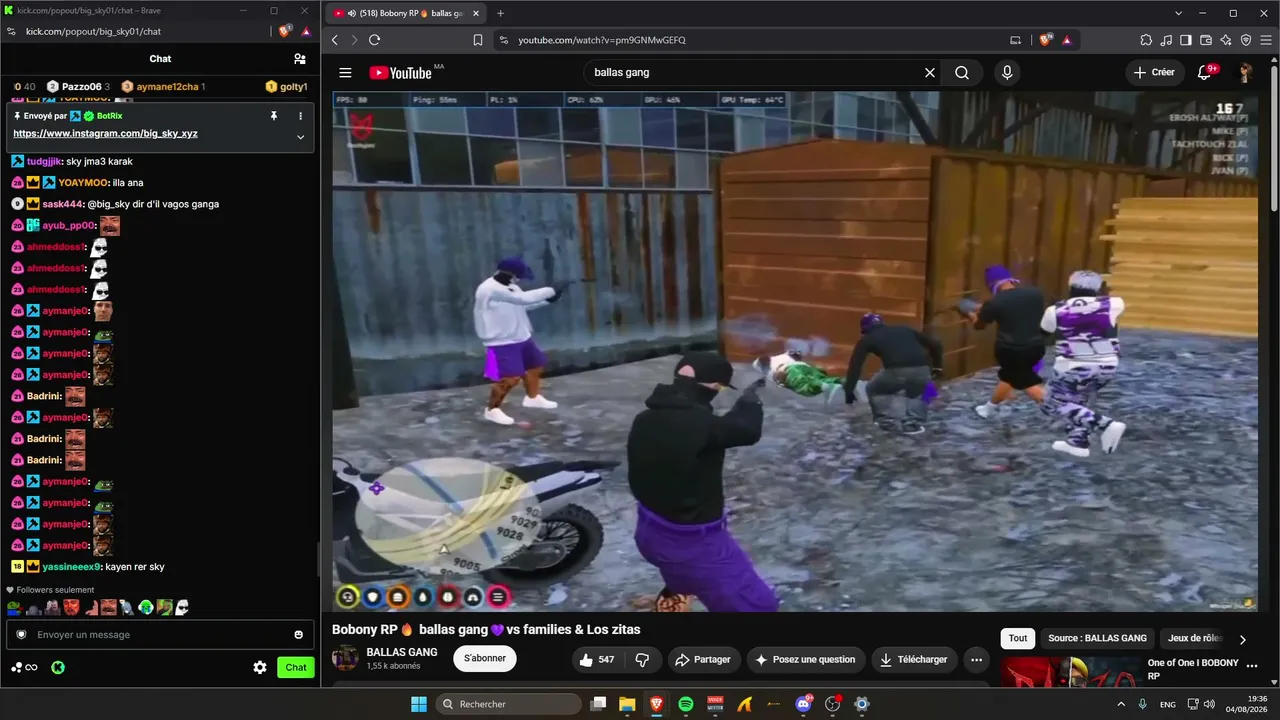Open 'One of One I BOBONY RP' video thumbnail
The width and height of the screenshot is (1280, 720).
[1070, 672]
